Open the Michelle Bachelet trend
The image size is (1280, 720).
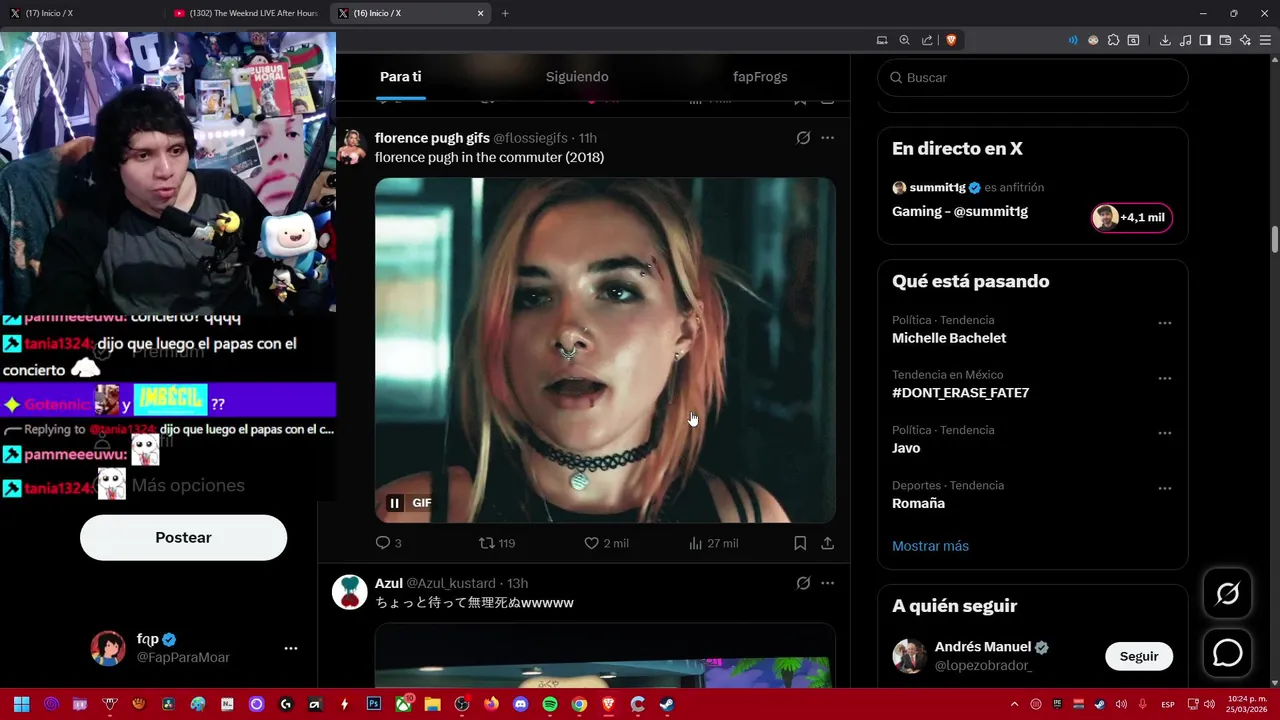pyautogui.click(x=949, y=338)
